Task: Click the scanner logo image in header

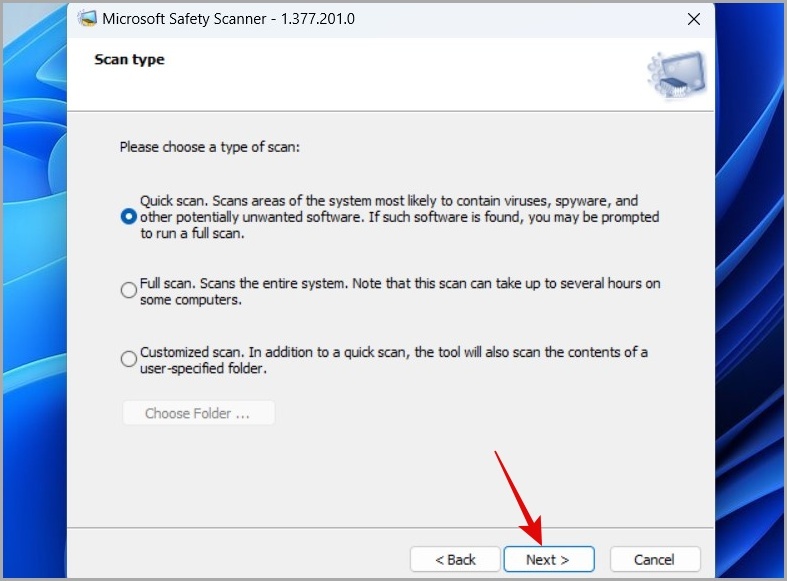Action: coord(677,75)
